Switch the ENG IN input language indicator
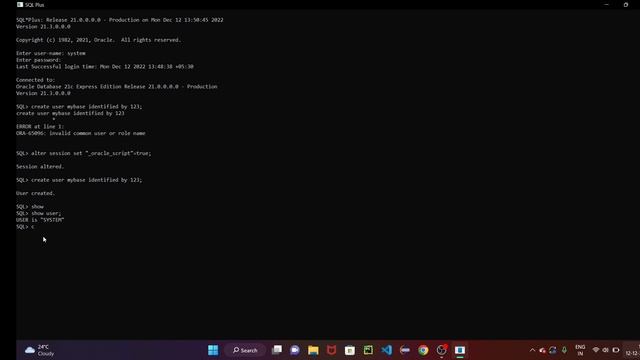Screen dimensions: 640x360 coord(580,350)
